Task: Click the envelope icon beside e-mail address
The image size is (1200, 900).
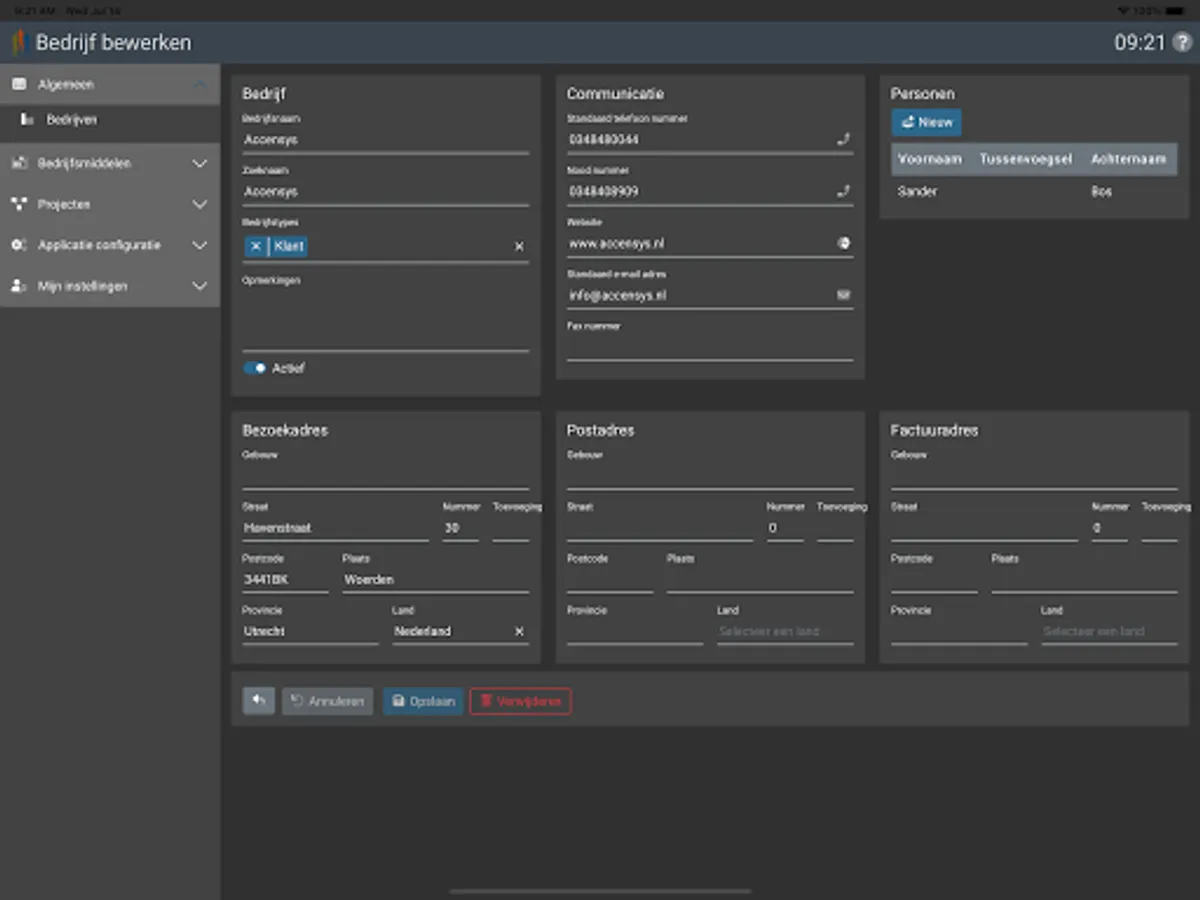Action: pyautogui.click(x=843, y=295)
